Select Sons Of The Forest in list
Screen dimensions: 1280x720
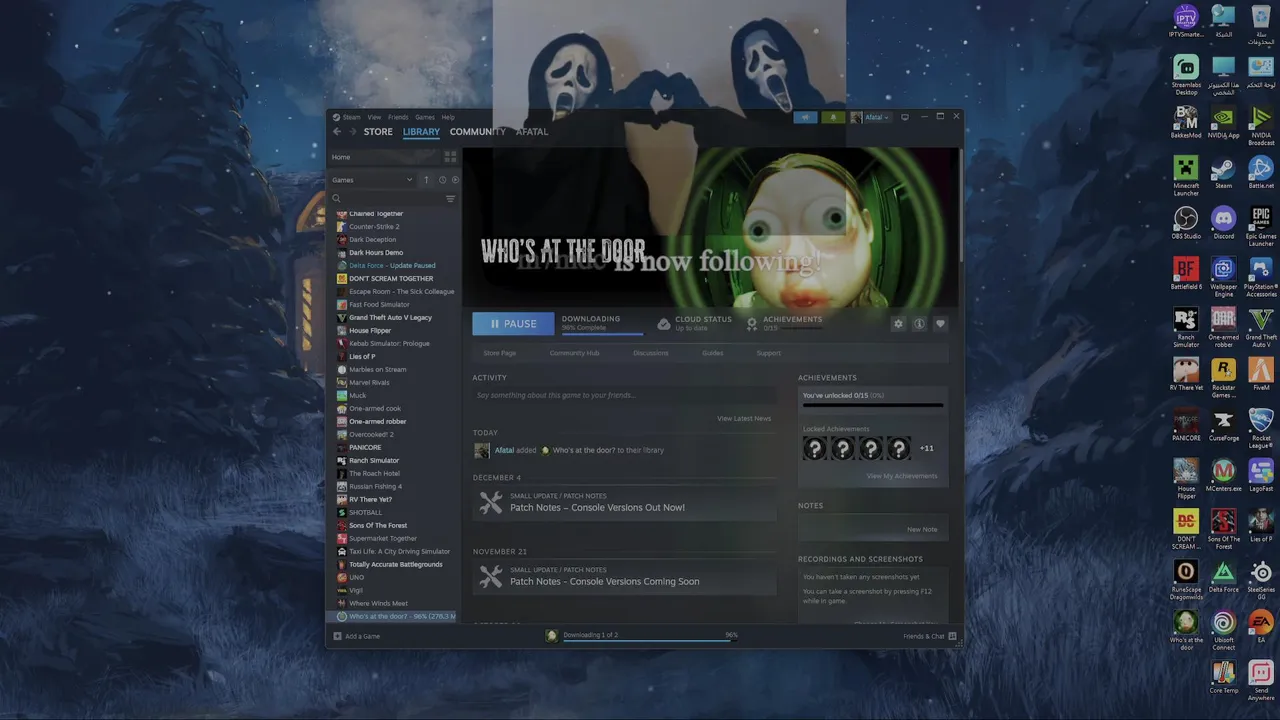378,526
